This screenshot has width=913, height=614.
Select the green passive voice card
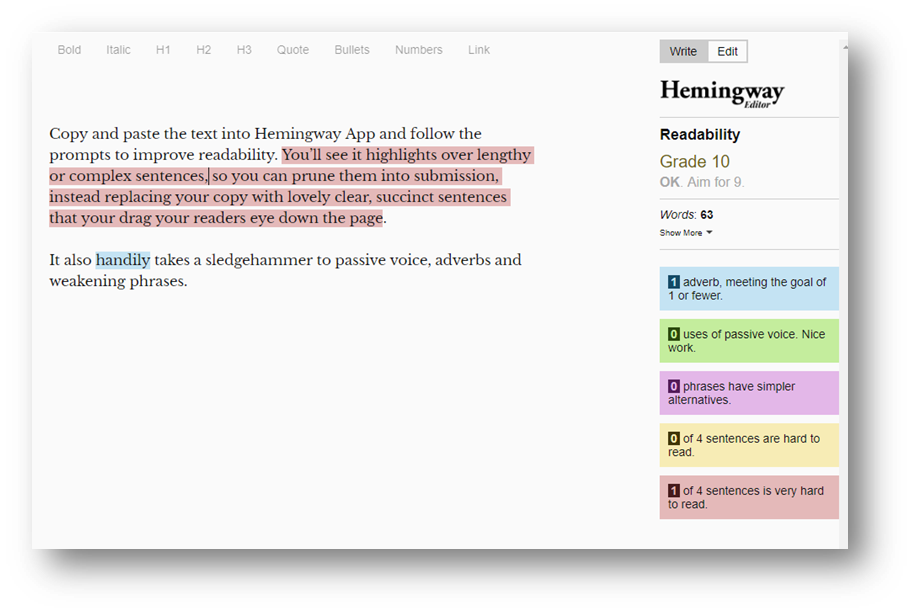pos(749,341)
